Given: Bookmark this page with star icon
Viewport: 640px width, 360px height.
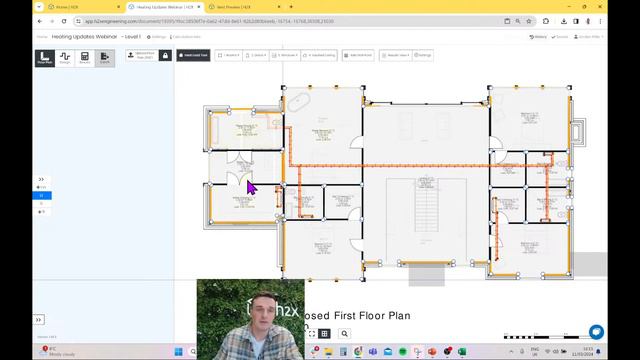Looking at the screenshot, I should click(x=529, y=21).
